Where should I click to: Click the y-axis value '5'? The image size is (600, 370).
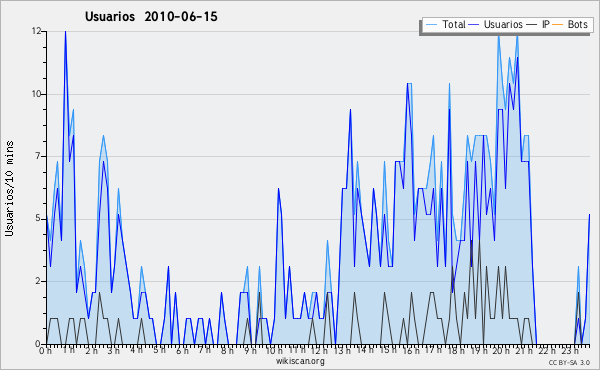click(38, 219)
